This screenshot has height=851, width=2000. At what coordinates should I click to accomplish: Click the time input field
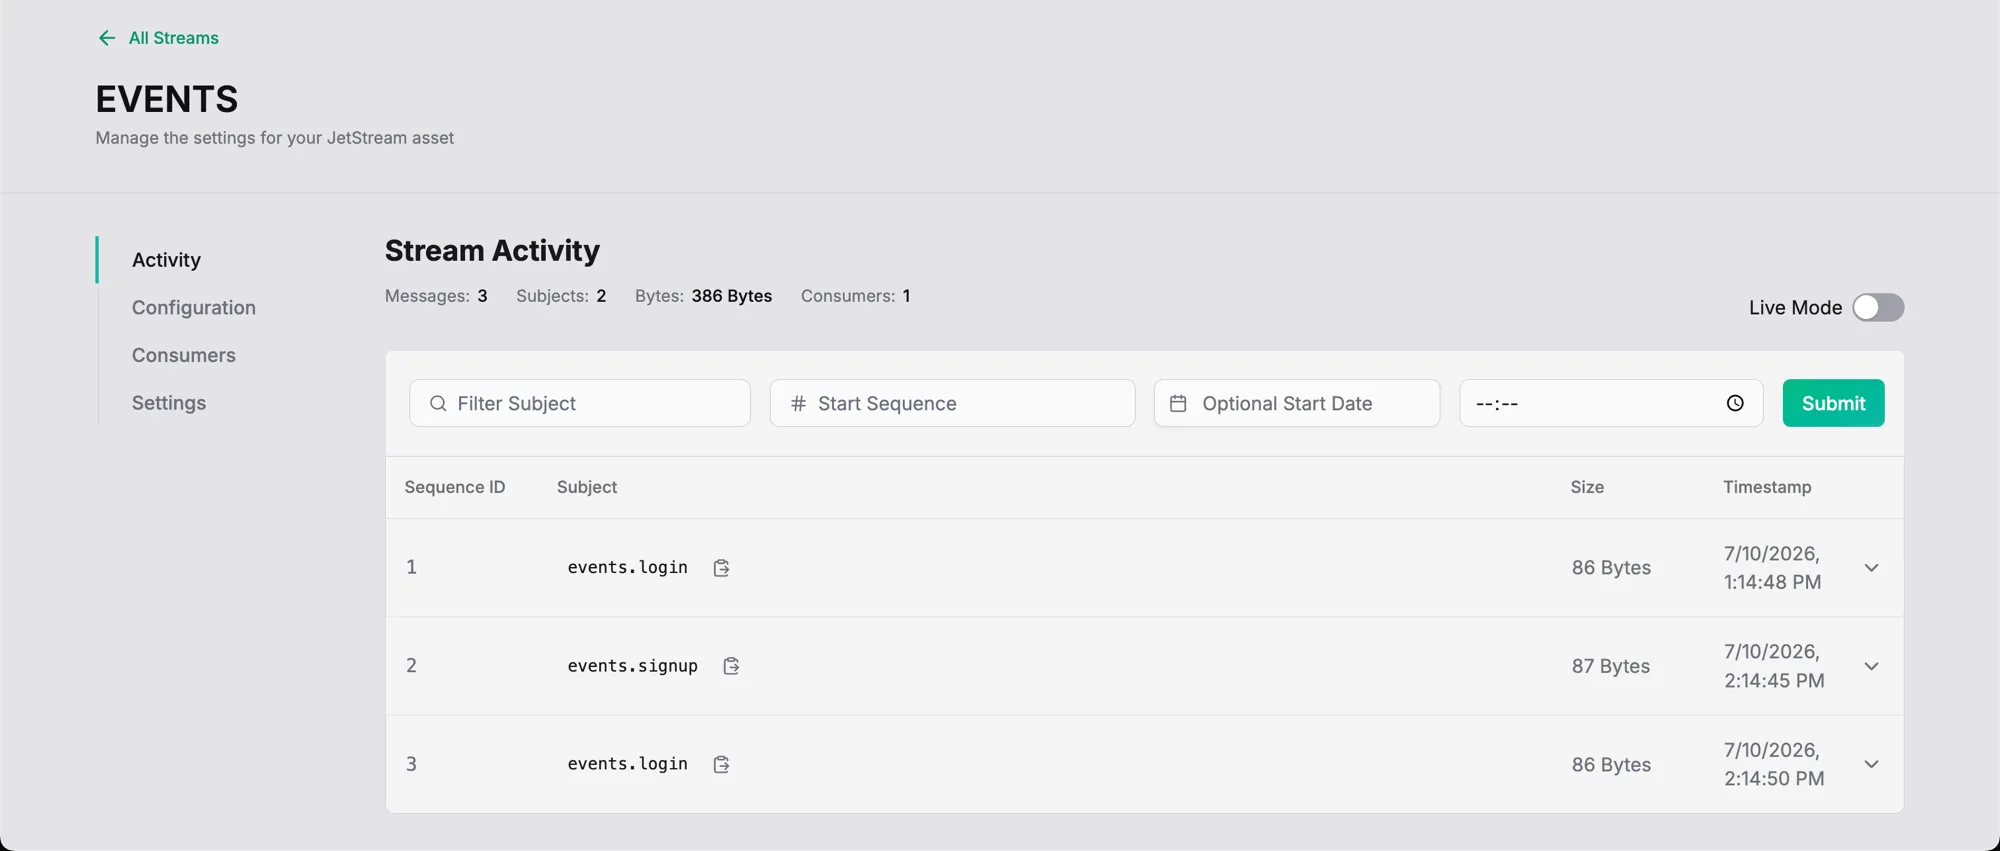pos(1611,403)
